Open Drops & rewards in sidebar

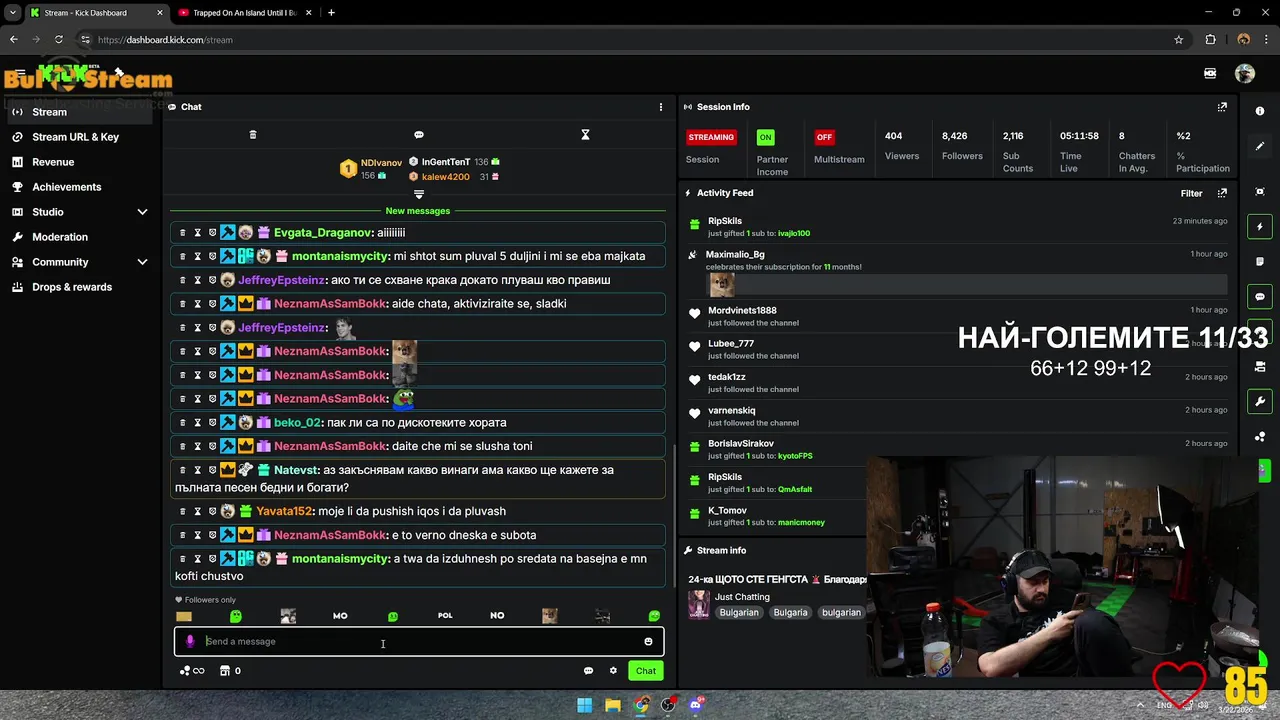pyautogui.click(x=72, y=287)
